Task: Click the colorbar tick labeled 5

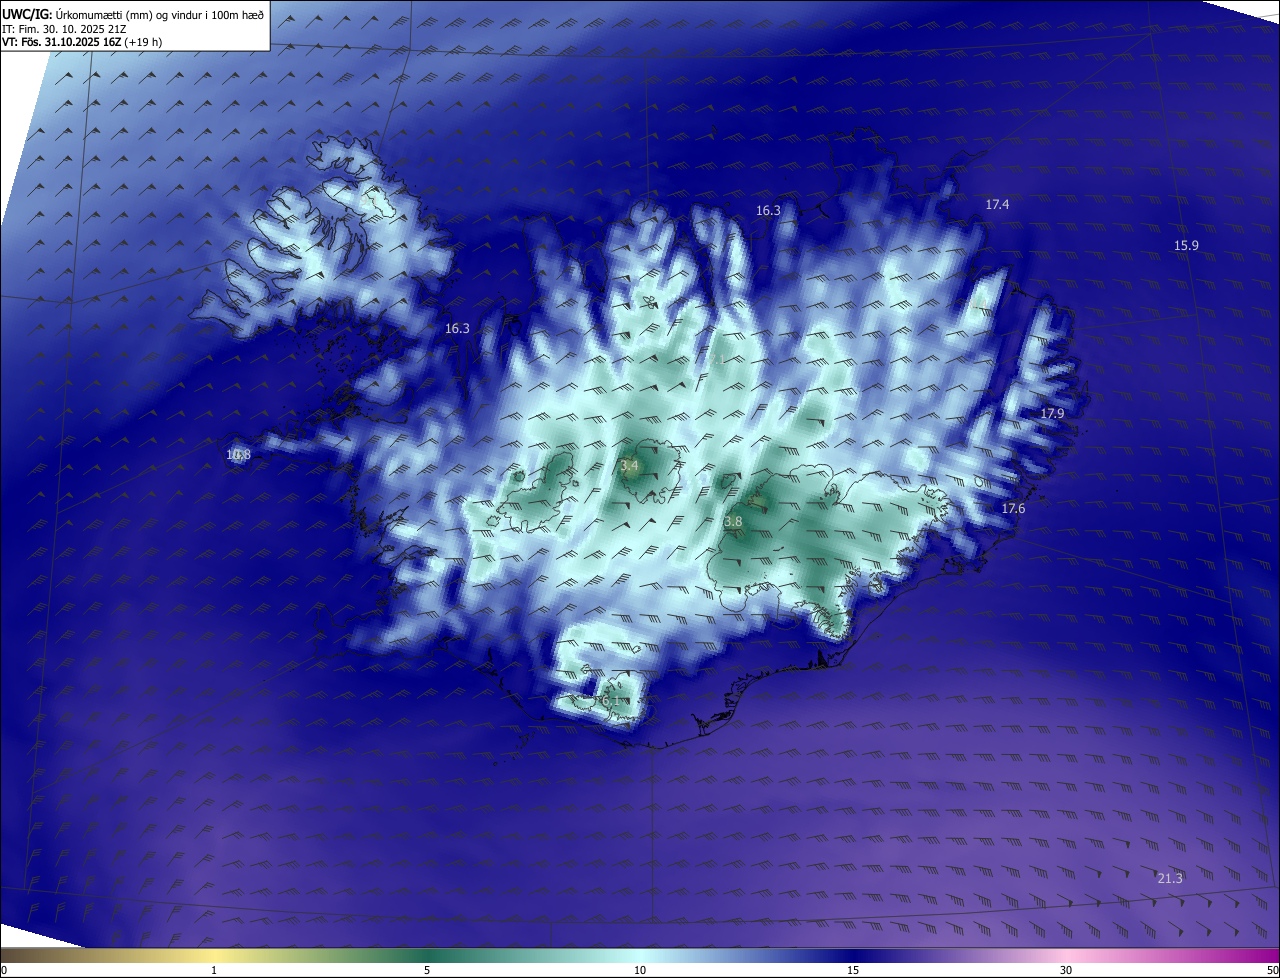Action: coord(427,970)
